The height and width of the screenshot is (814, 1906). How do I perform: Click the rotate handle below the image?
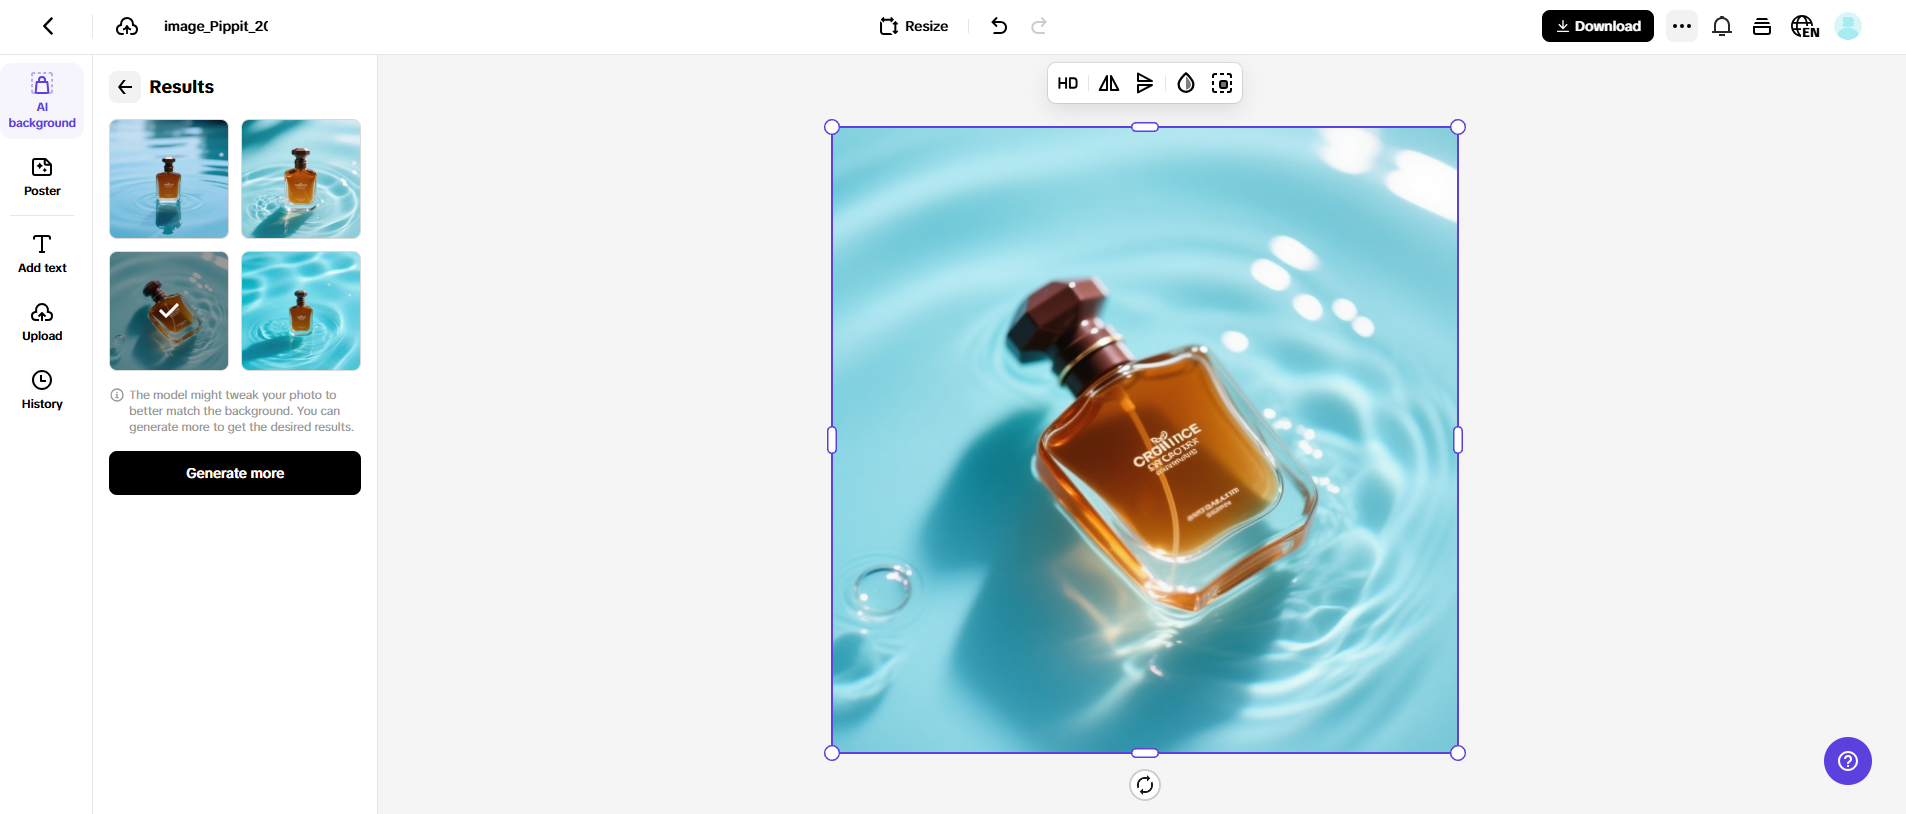(x=1145, y=785)
